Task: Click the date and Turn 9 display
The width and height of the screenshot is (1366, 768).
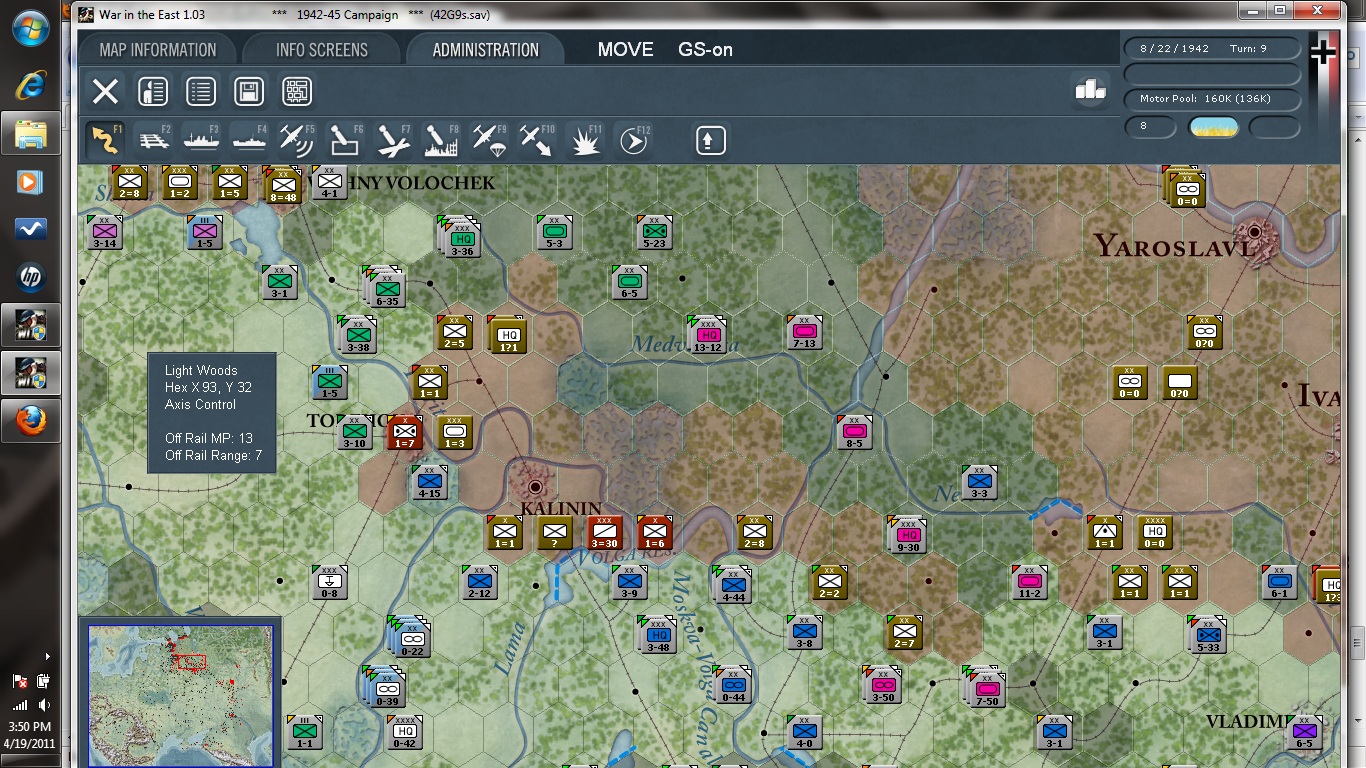Action: point(1211,49)
